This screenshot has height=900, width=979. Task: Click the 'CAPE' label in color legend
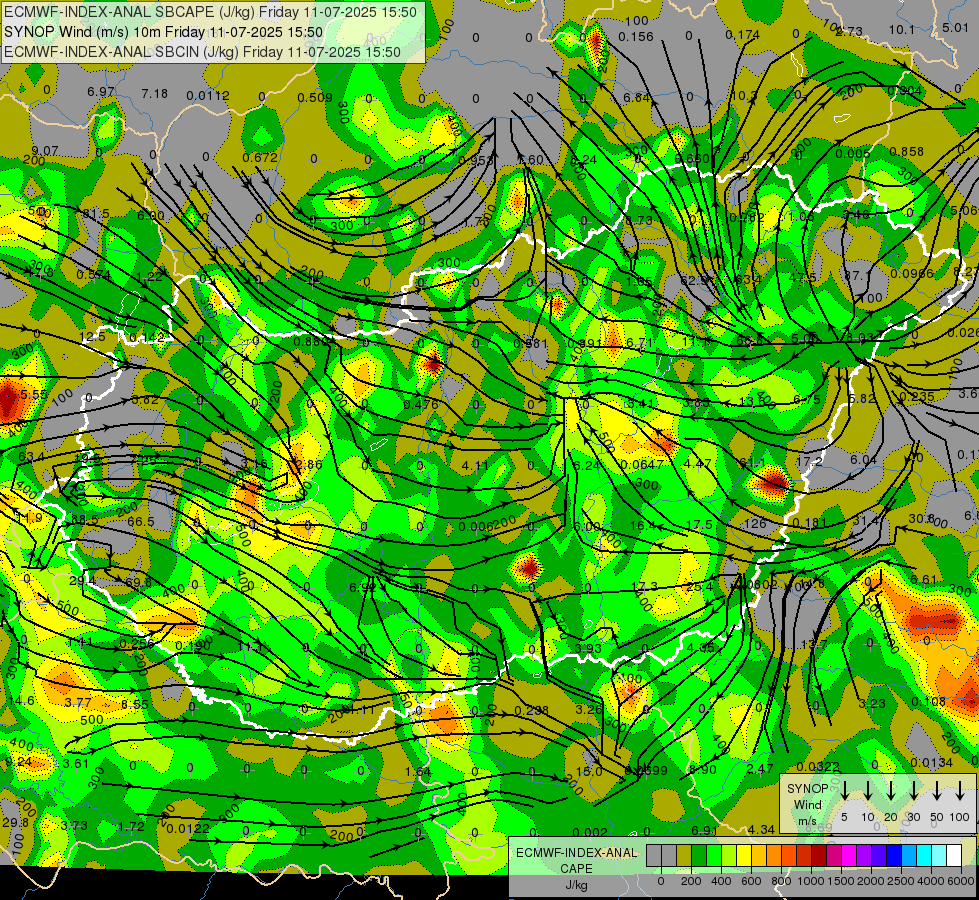pos(576,869)
